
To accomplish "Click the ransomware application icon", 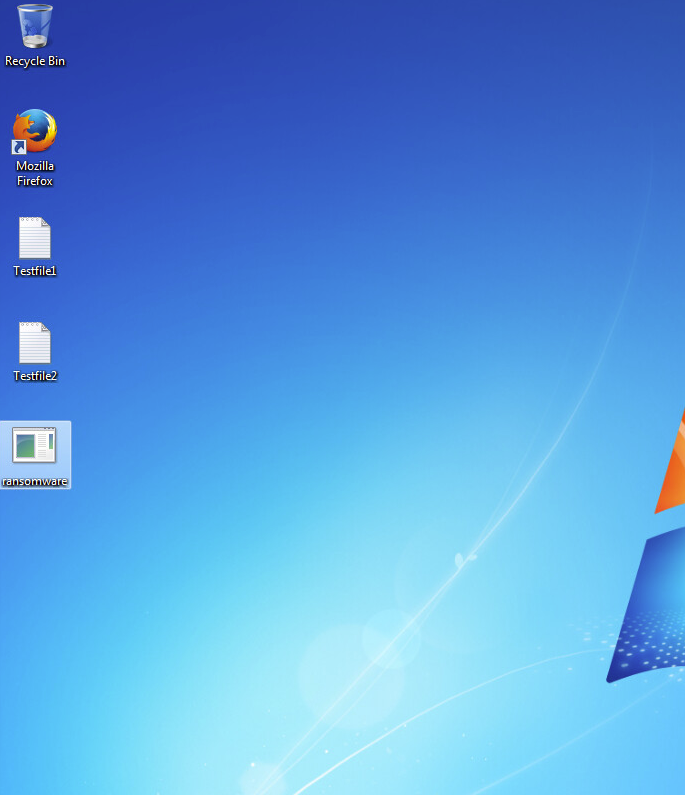I will (x=35, y=455).
